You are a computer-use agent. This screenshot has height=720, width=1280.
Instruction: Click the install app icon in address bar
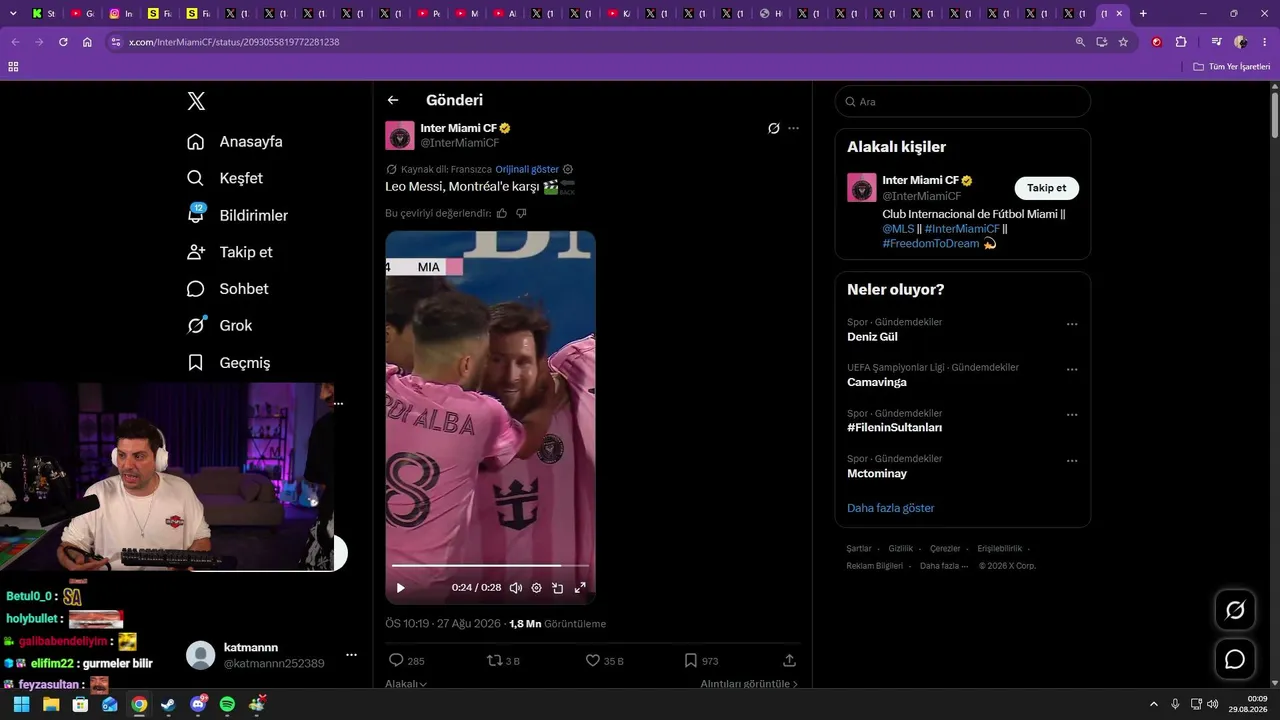1102,42
